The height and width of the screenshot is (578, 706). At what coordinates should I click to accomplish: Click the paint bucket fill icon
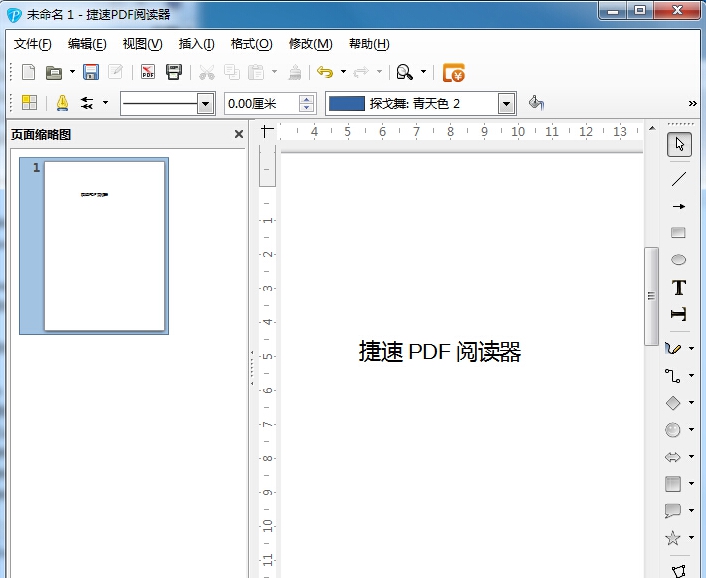point(536,103)
